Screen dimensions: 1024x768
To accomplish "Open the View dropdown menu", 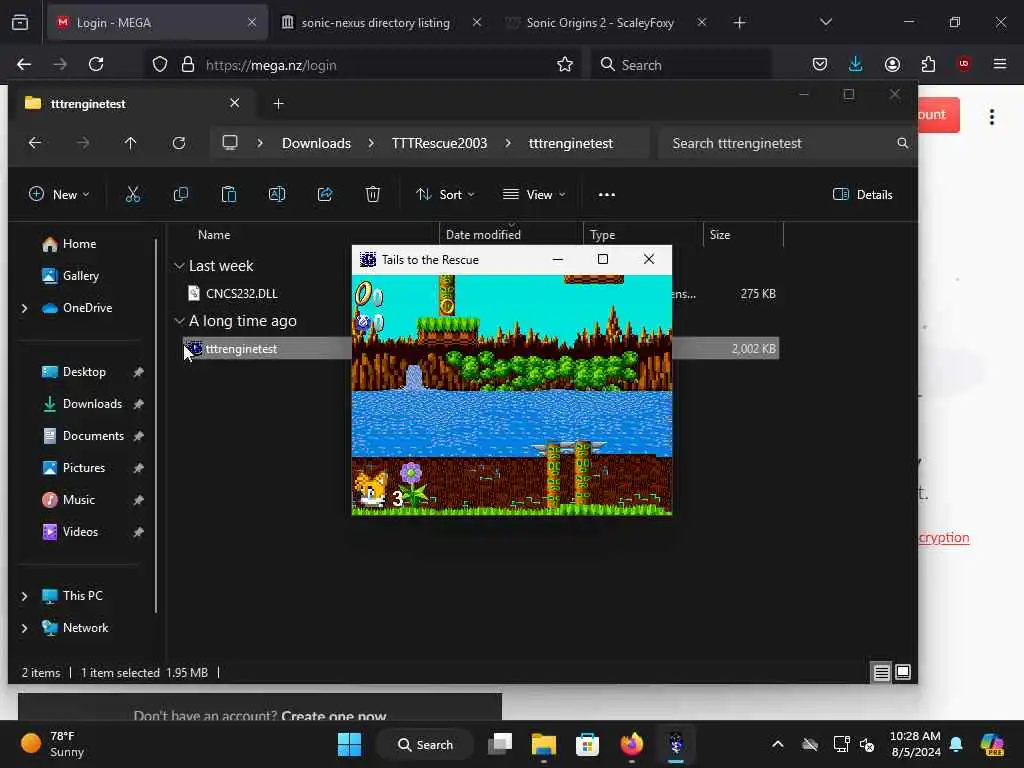I will tap(534, 195).
